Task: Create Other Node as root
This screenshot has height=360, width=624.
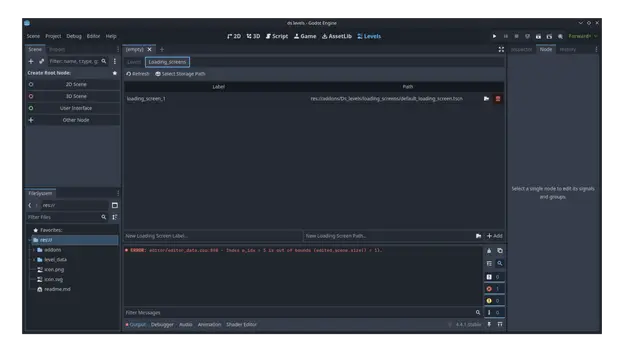Action: click(x=73, y=120)
